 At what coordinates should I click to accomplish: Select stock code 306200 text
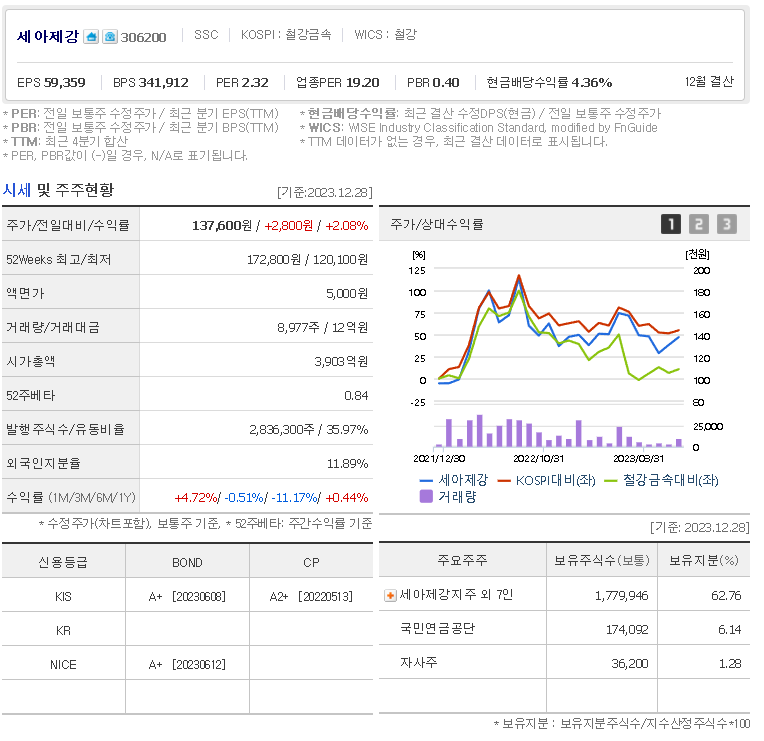click(143, 38)
